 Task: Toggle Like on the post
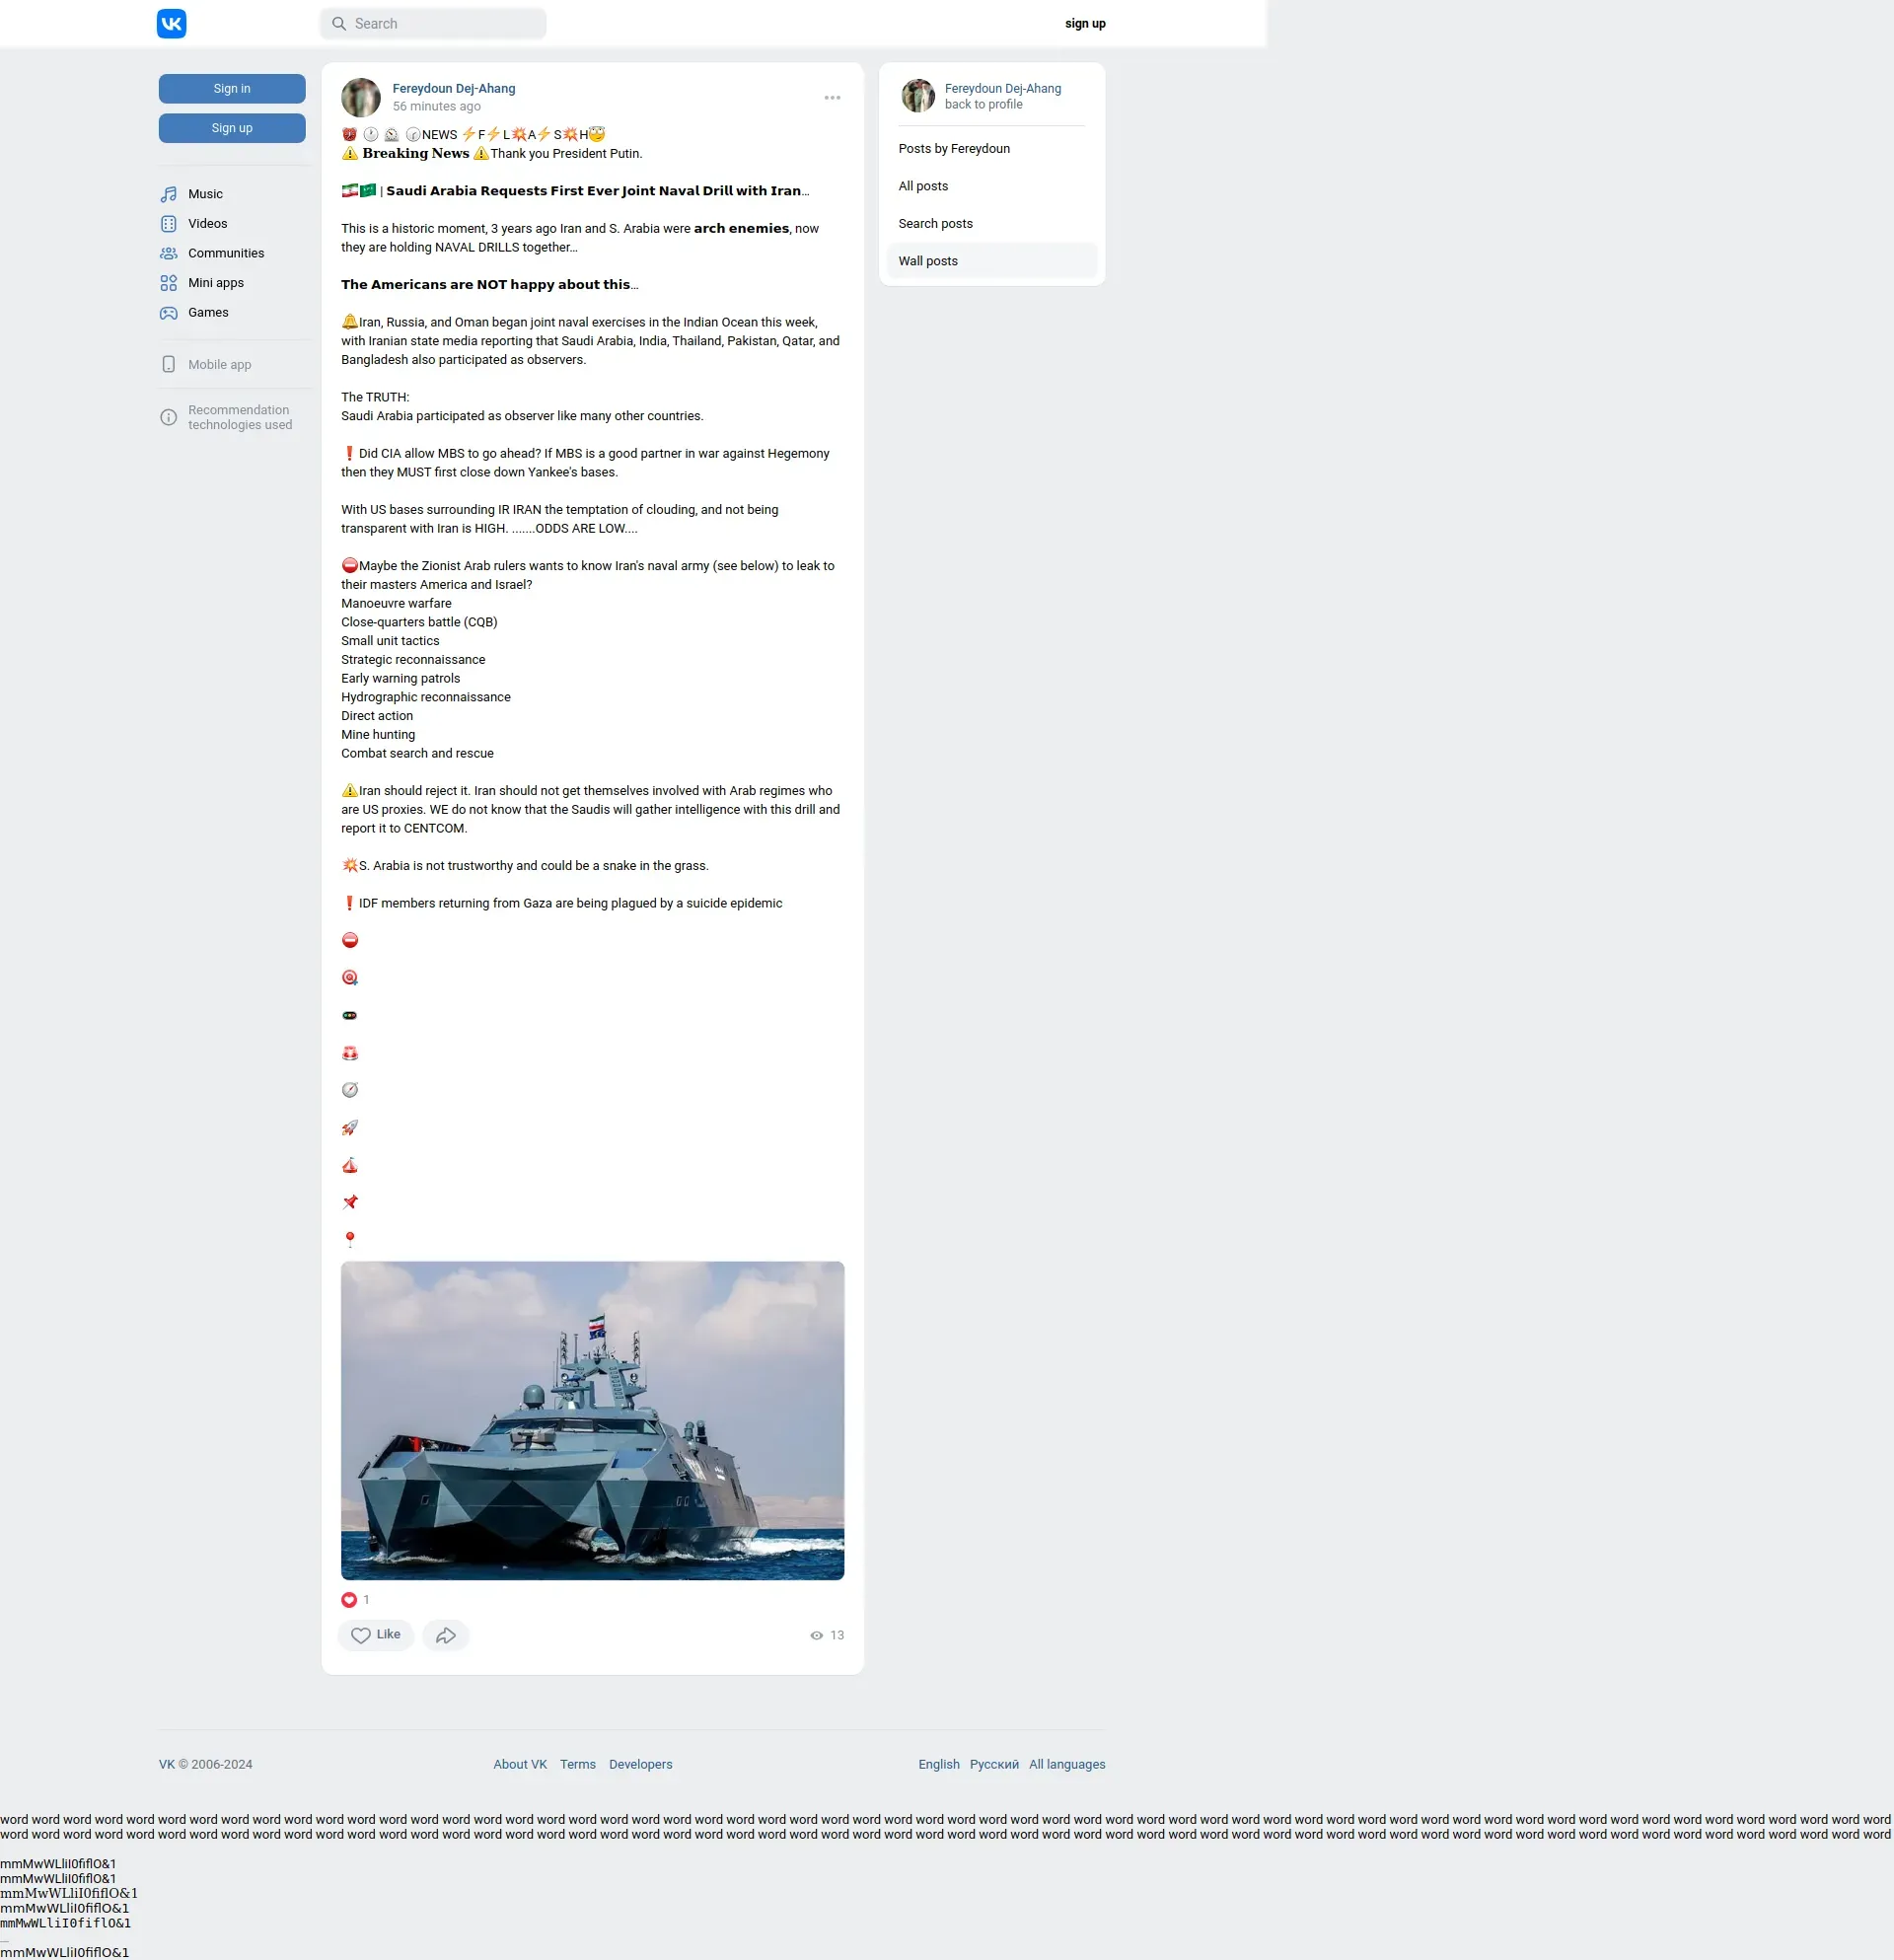point(376,1635)
